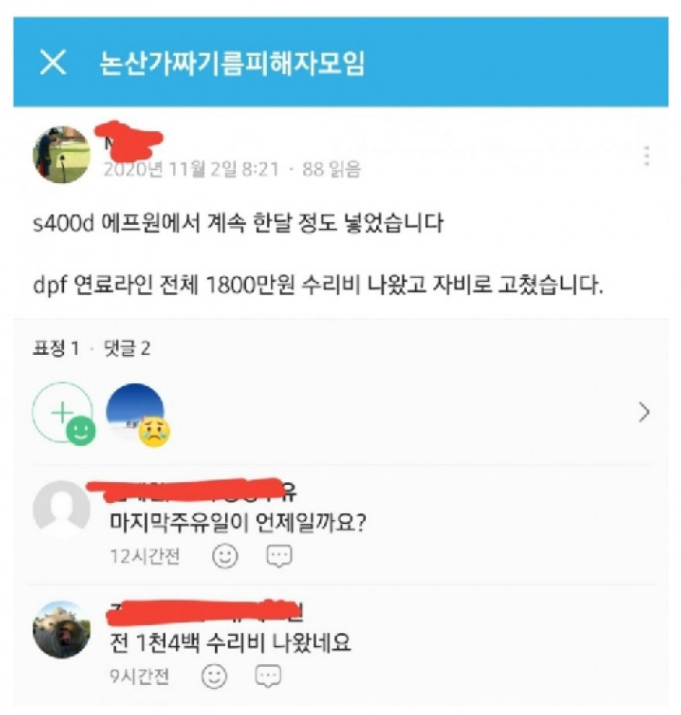Click the 12시간전 comment timestamp
The width and height of the screenshot is (681, 715).
(145, 556)
